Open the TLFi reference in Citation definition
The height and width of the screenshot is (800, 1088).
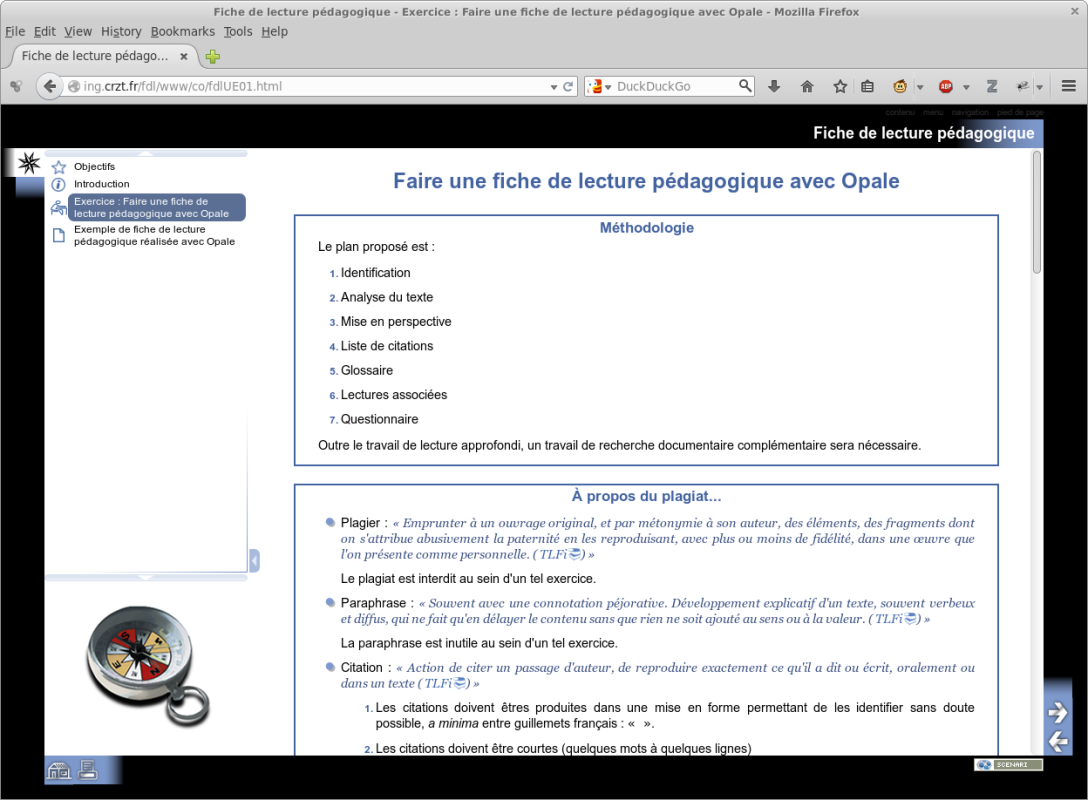(x=446, y=683)
